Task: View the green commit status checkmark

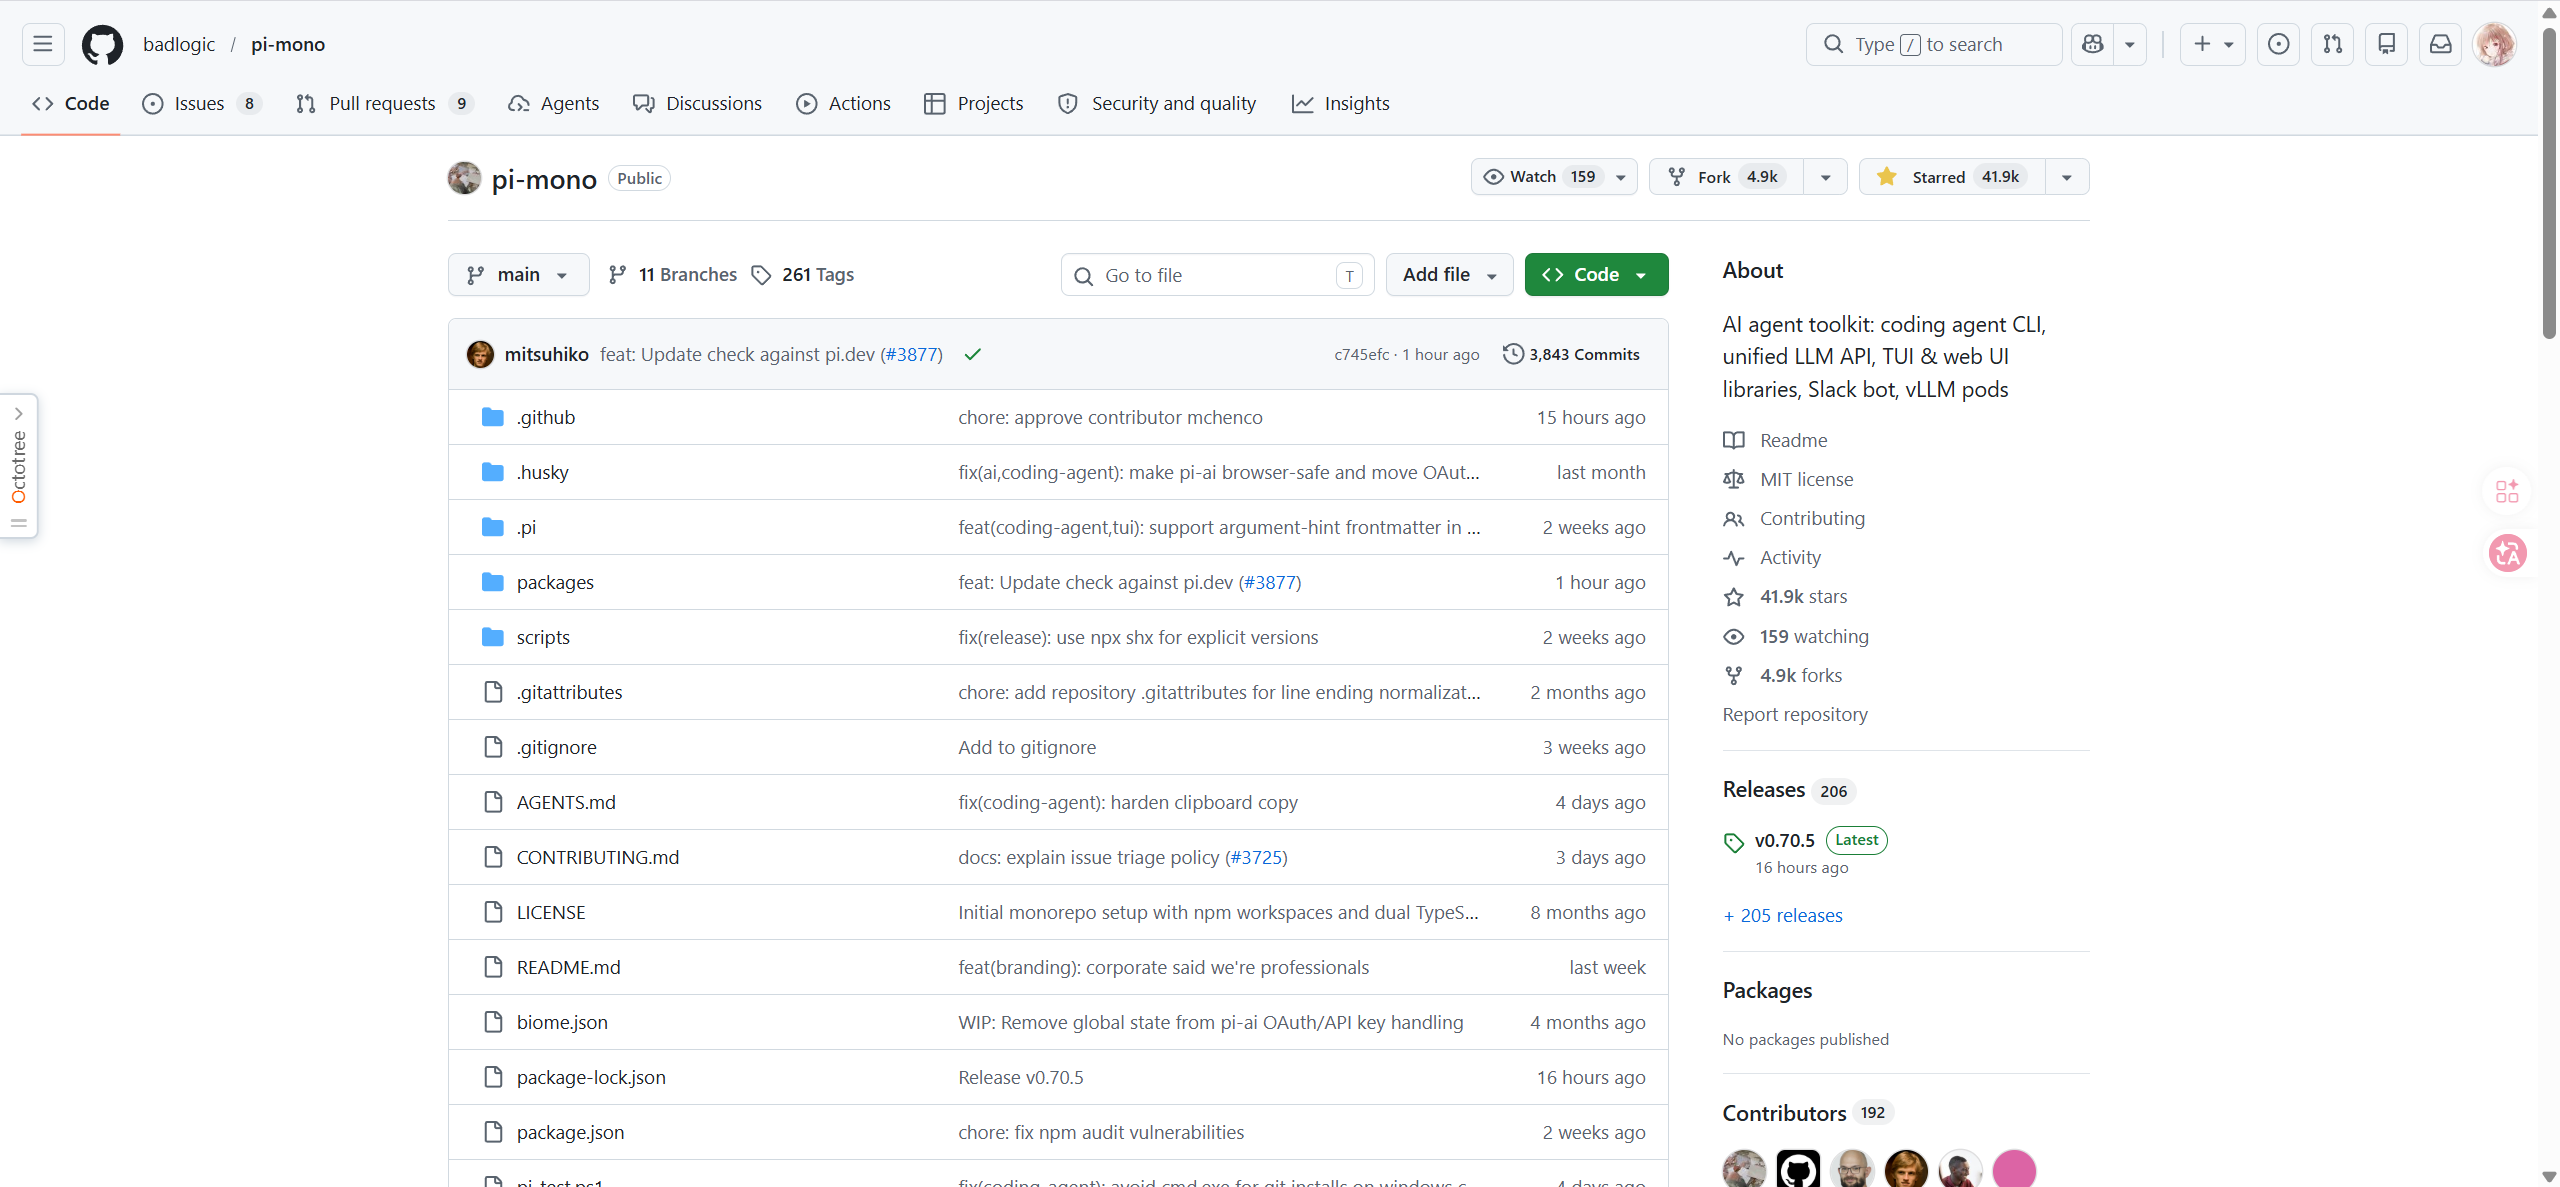Action: (972, 354)
